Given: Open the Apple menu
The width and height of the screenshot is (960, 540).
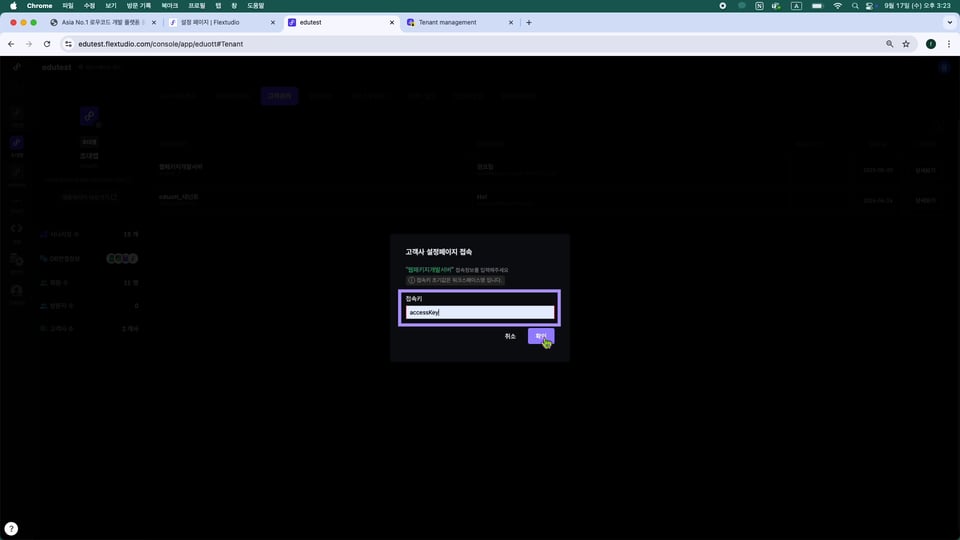Looking at the screenshot, I should pos(13,6).
